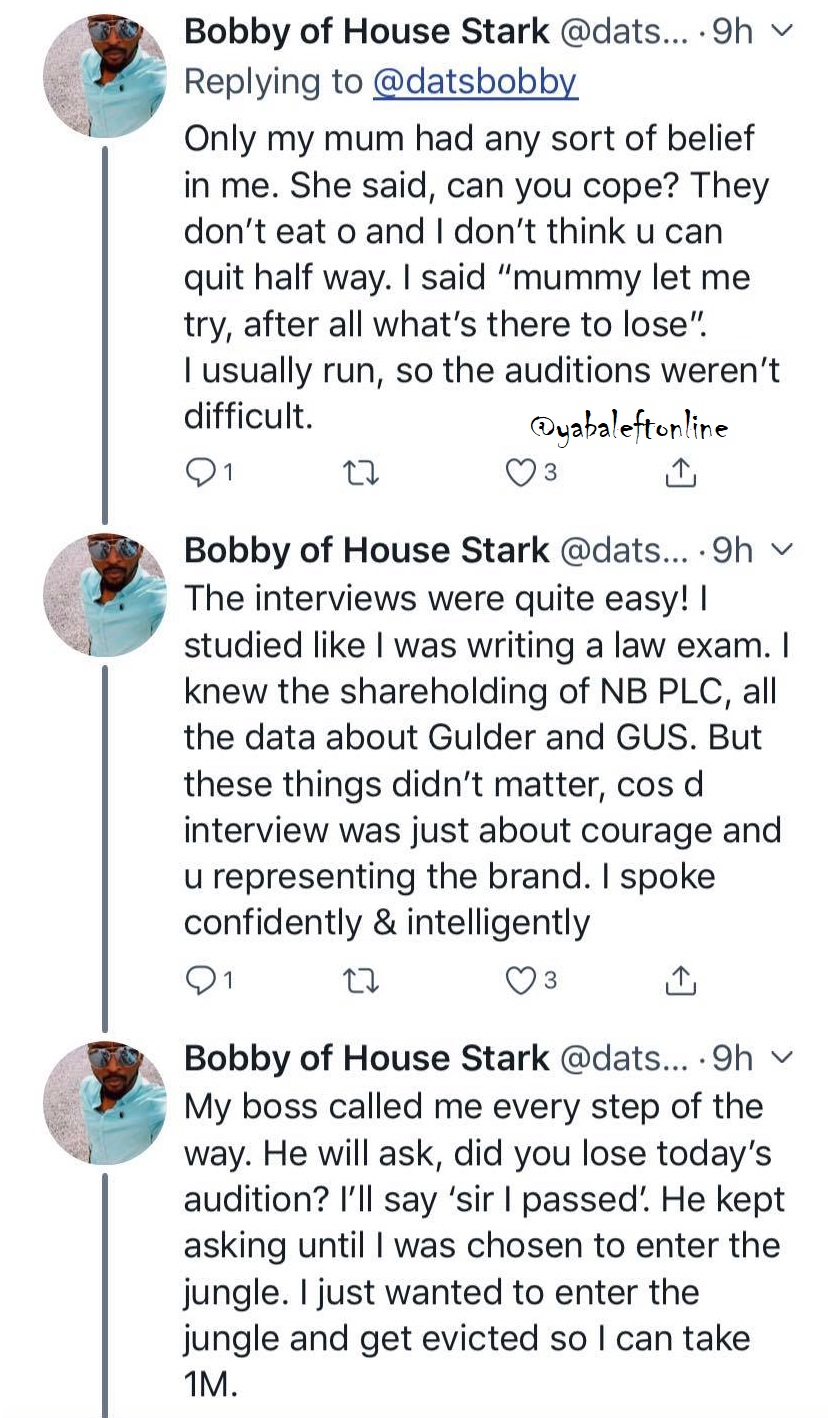This screenshot has height=1418, width=828.
Task: Open the second tweet's chevron dropdown menu
Action: [x=785, y=551]
